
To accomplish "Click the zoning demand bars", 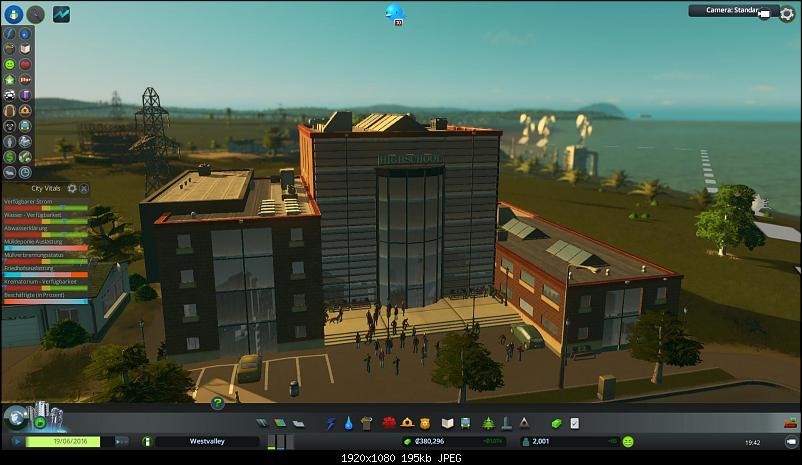I will coord(280,441).
